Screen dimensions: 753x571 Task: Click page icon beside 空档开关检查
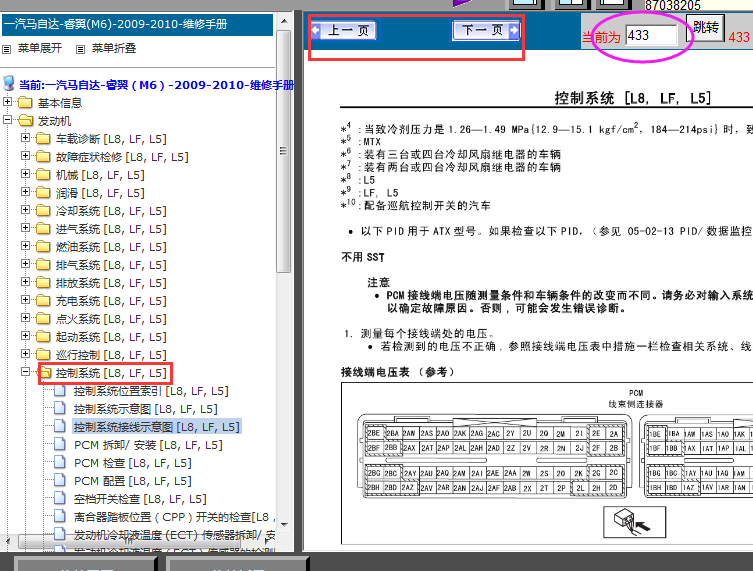pyautogui.click(x=60, y=498)
